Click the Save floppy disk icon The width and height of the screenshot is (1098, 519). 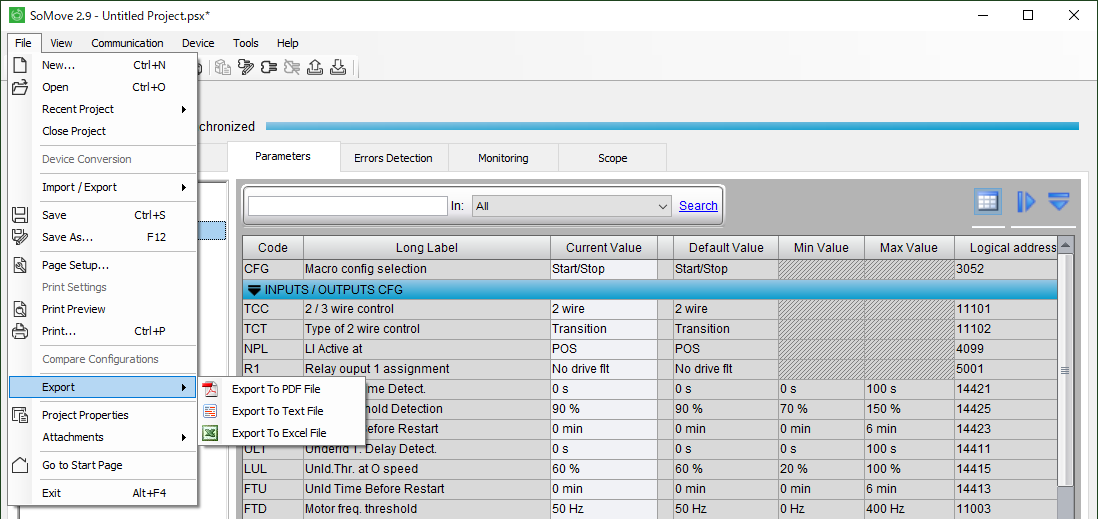pos(20,215)
